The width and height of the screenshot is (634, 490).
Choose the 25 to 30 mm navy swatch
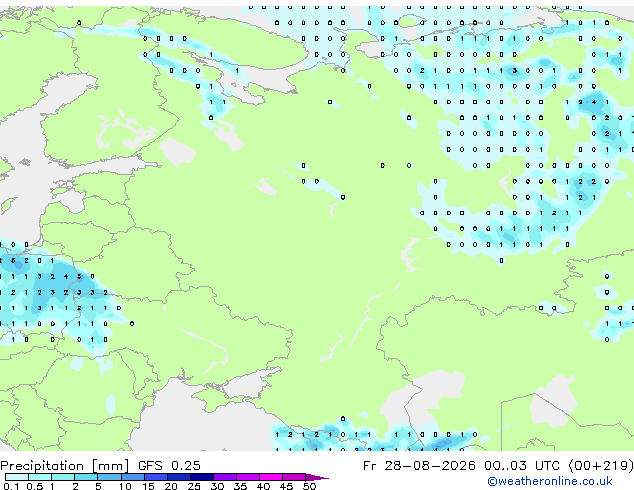coord(202,477)
